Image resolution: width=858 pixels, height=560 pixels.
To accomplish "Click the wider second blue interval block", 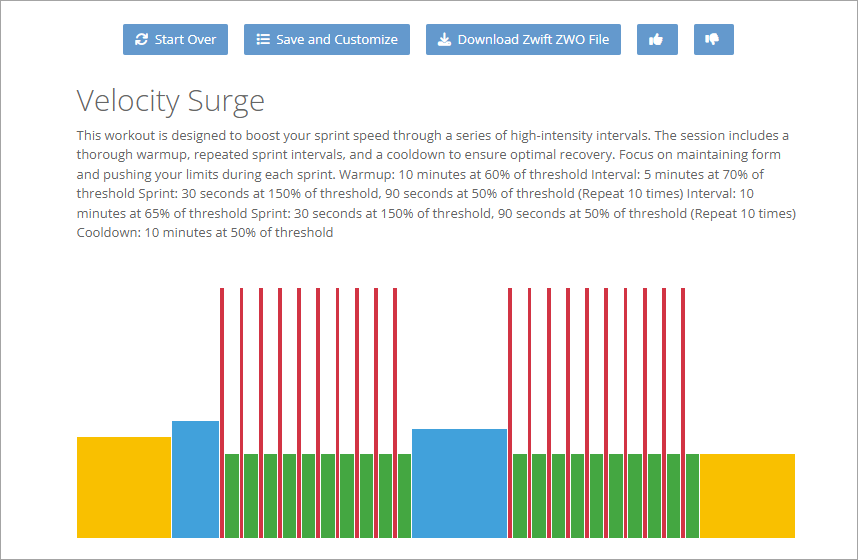I will (459, 483).
